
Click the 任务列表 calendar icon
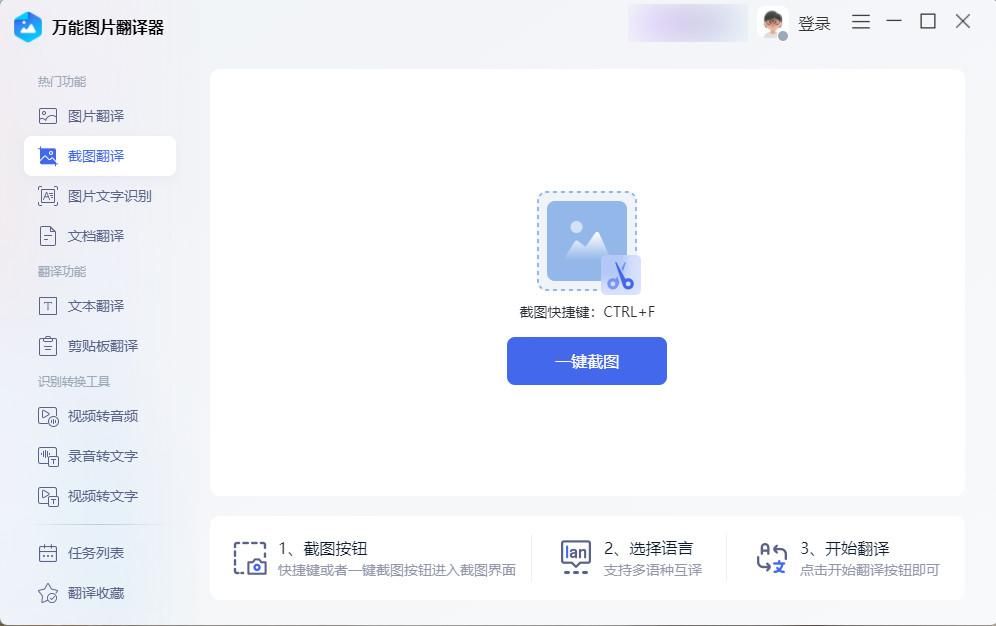pos(48,554)
